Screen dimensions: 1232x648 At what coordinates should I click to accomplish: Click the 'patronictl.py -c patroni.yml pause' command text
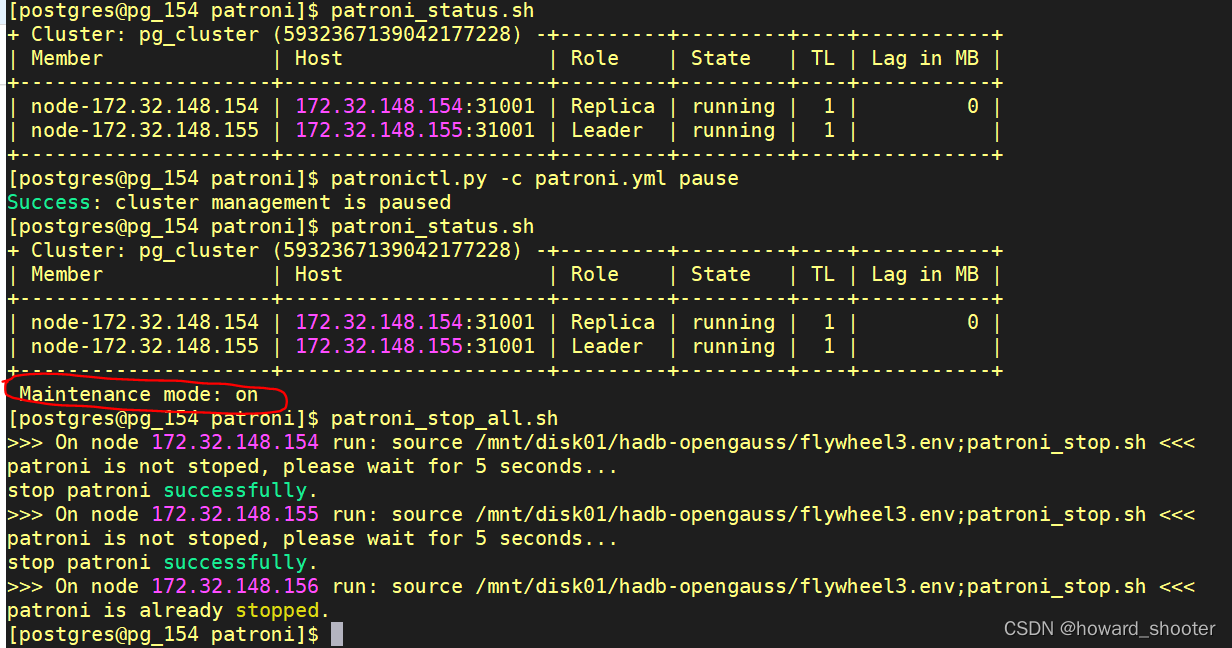click(x=534, y=179)
